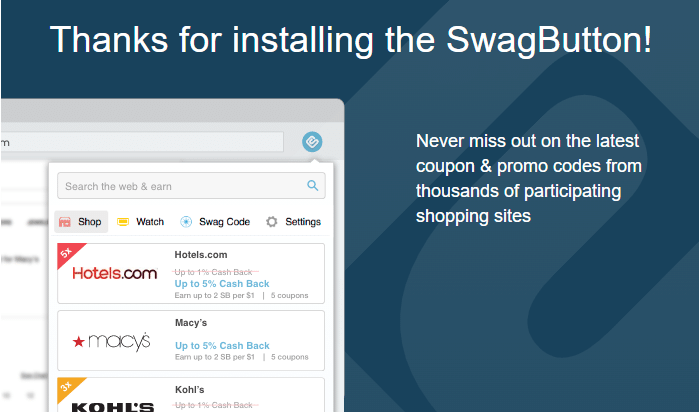Open Hotels.com Up to 5% Cash Back offer
Image resolution: width=699 pixels, height=412 pixels.
(x=222, y=284)
